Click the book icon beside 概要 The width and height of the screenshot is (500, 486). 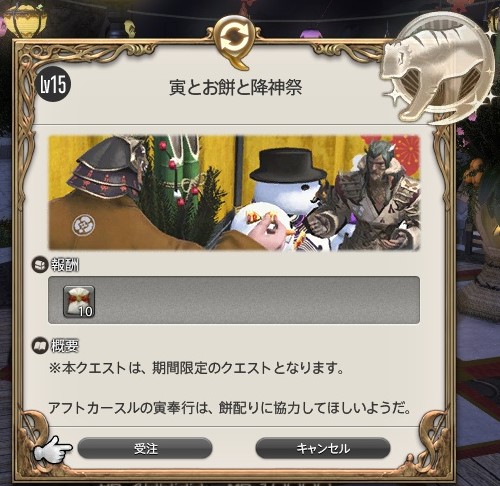(39, 346)
